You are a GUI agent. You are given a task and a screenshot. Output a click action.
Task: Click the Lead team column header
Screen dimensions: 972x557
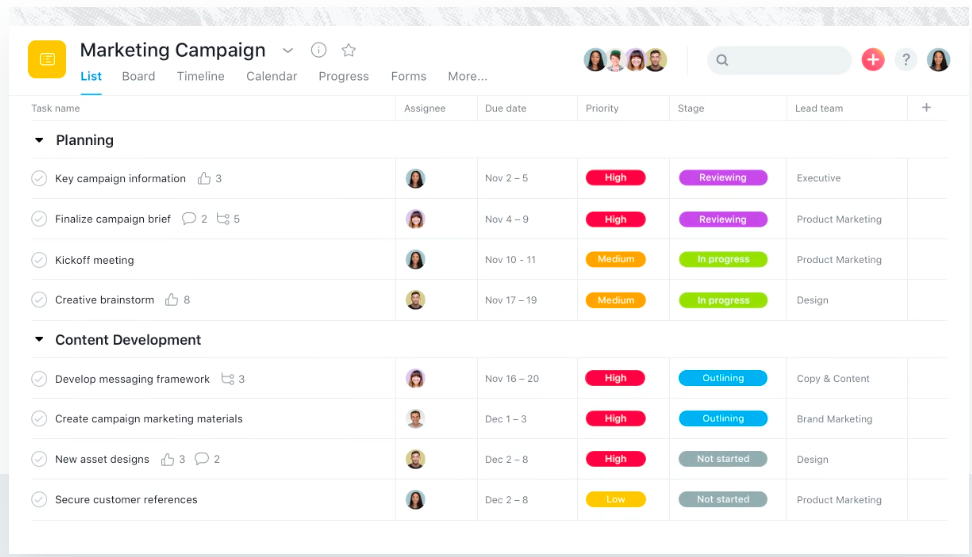(819, 108)
